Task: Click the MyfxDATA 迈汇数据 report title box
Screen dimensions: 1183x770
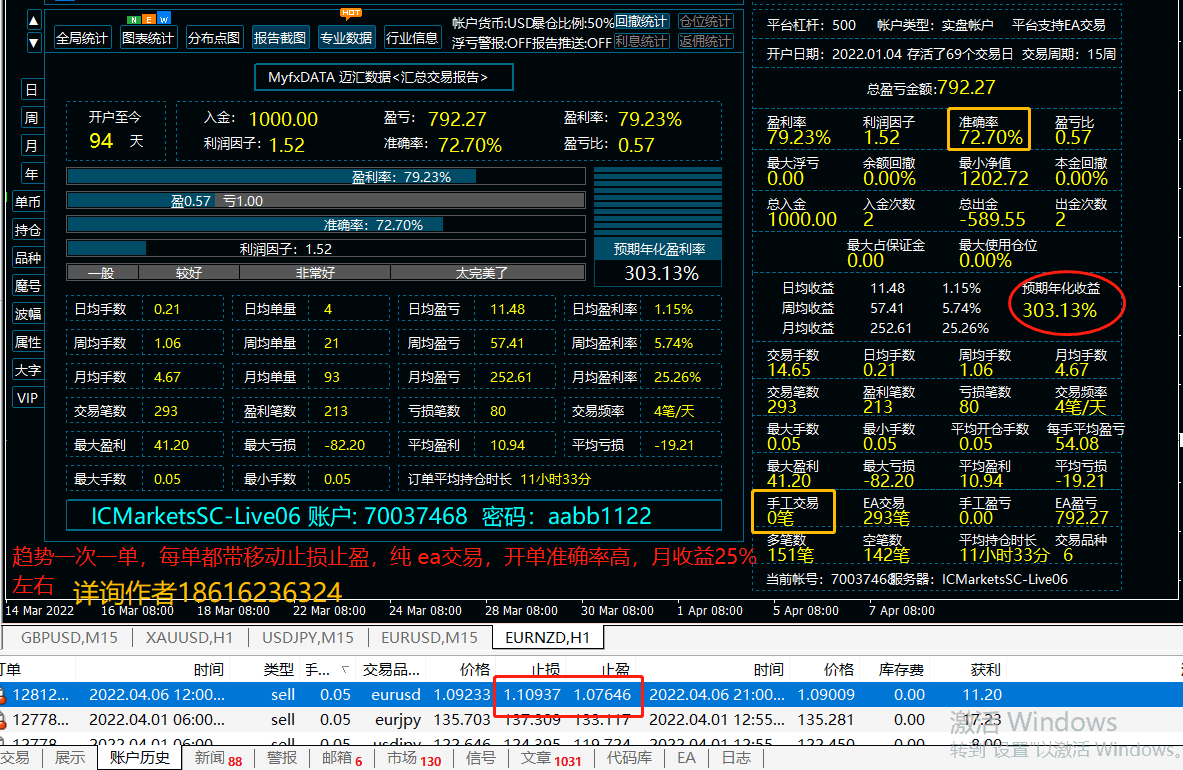Action: coord(384,77)
